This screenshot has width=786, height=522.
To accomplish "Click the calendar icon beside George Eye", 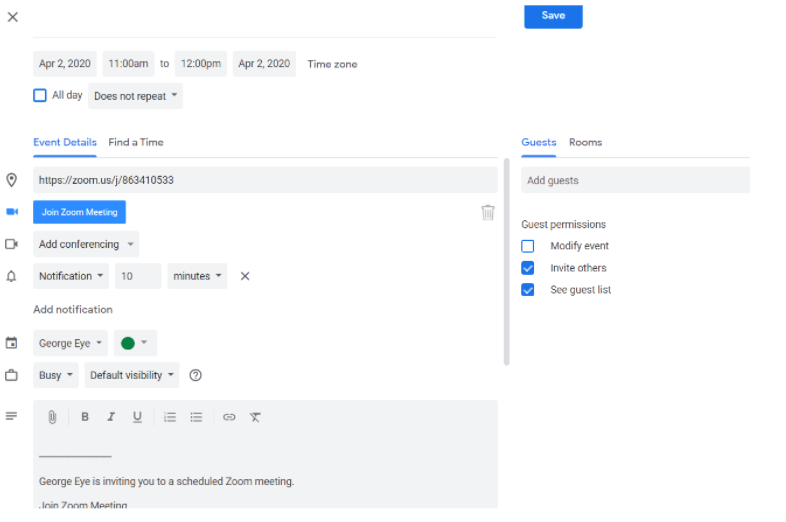I will point(12,343).
